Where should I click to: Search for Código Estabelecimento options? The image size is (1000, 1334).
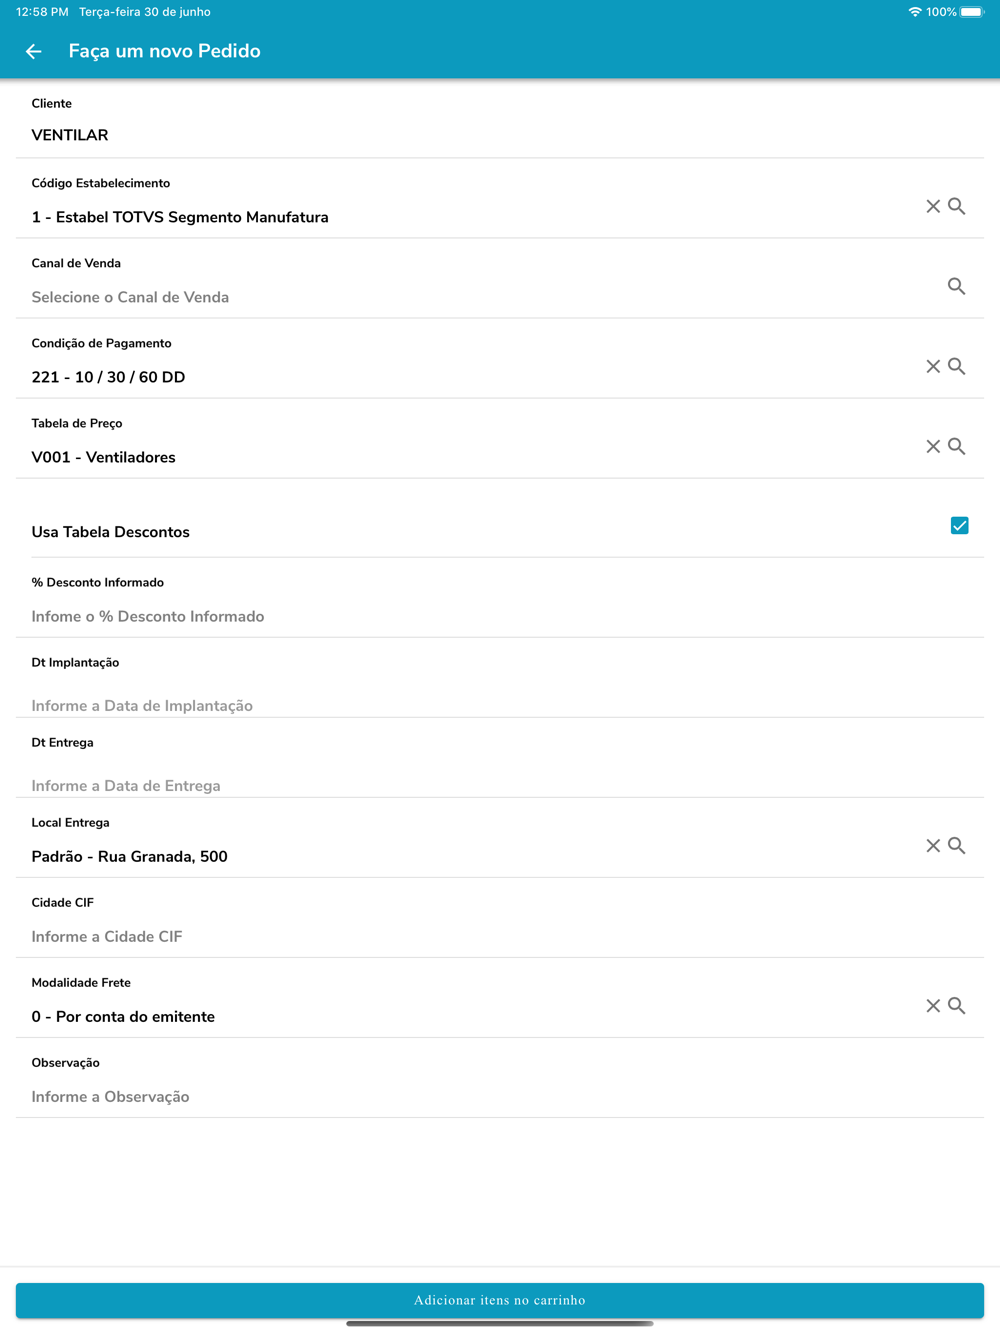coord(957,206)
